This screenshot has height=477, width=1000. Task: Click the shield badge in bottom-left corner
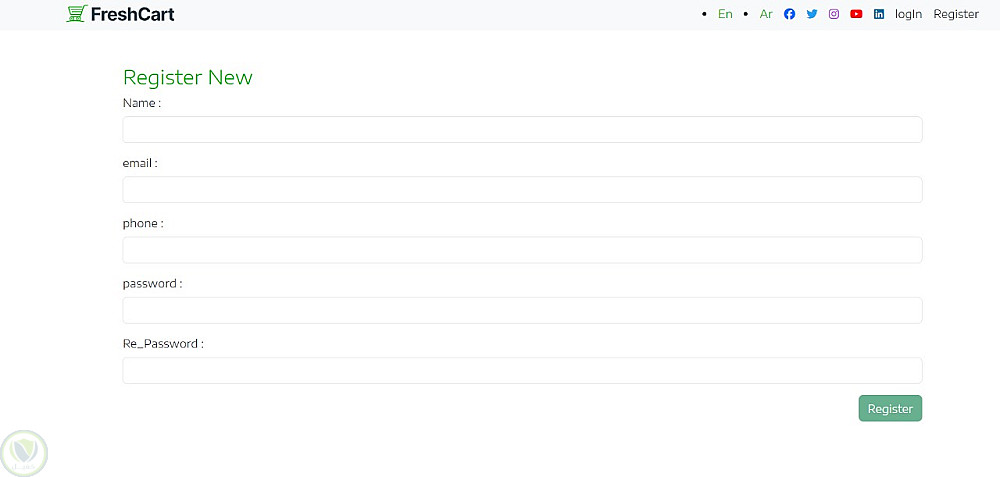tap(25, 453)
